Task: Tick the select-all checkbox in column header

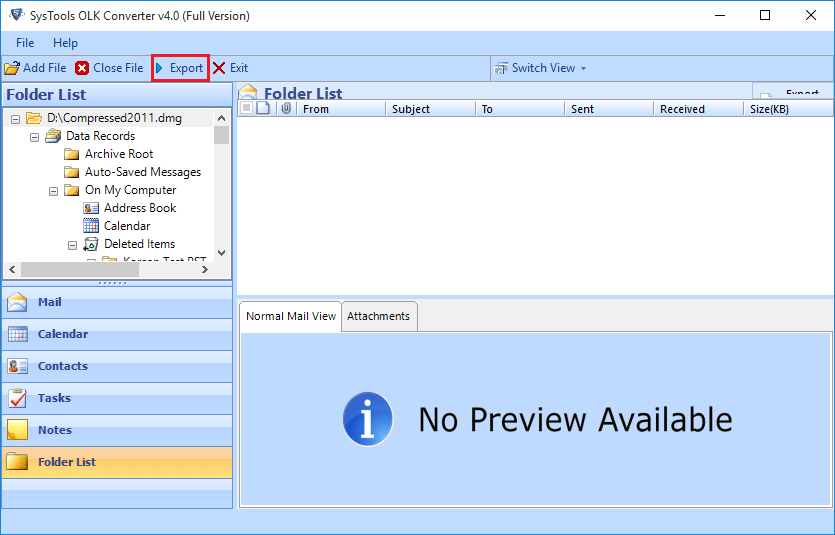Action: point(246,109)
